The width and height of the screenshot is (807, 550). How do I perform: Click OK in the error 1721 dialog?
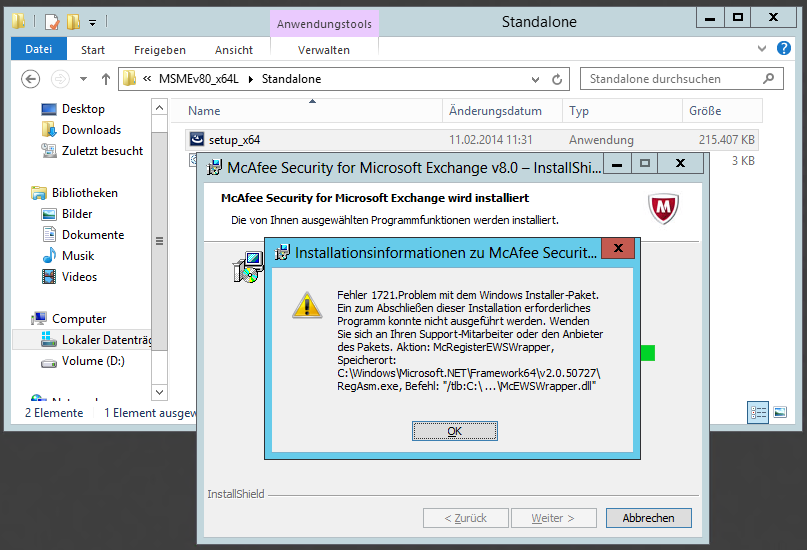click(454, 431)
